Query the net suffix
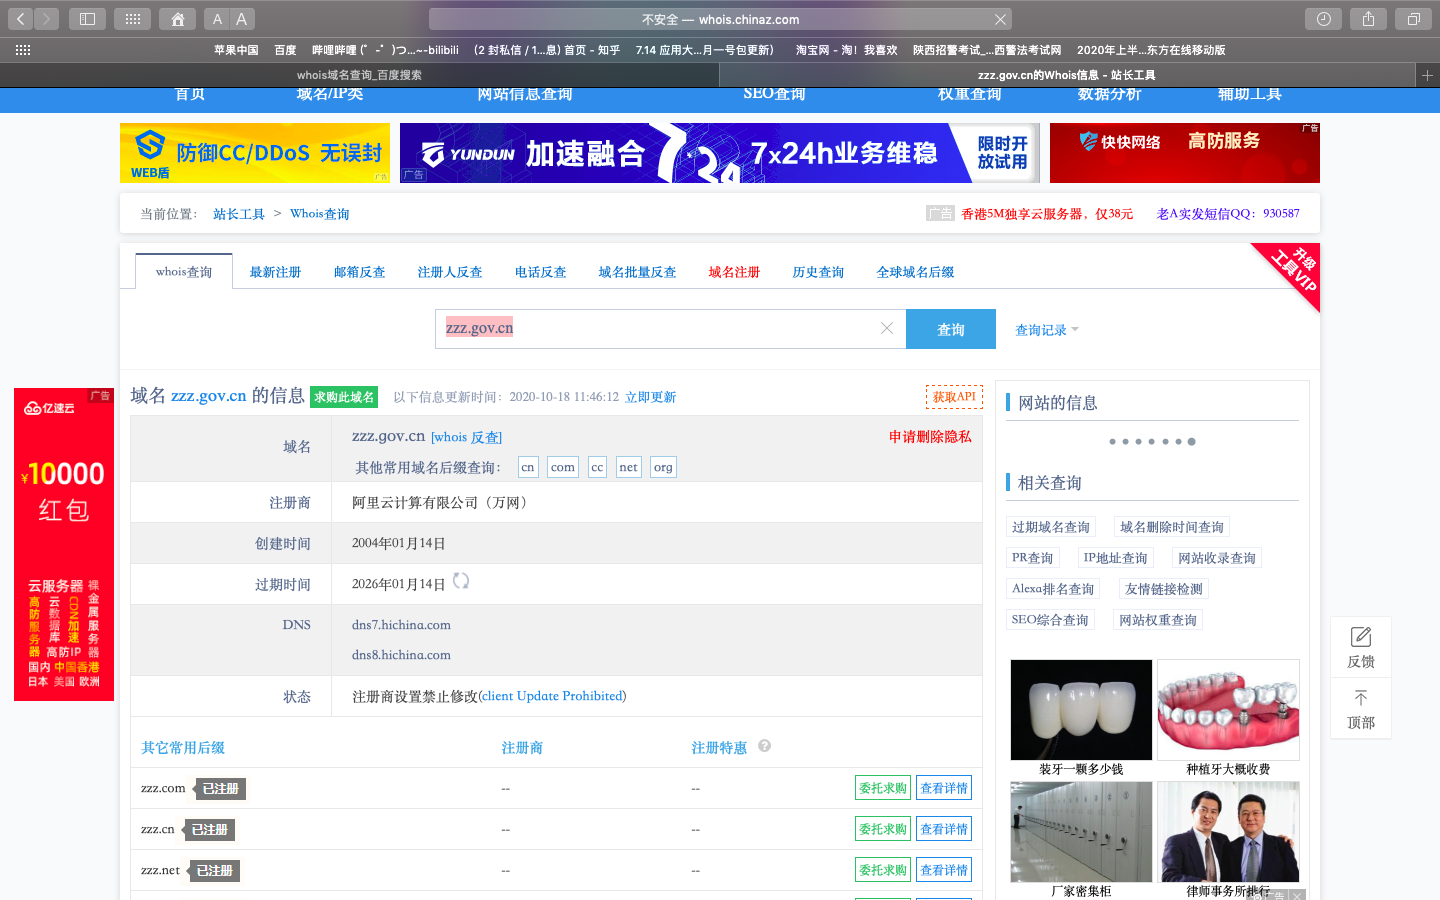The width and height of the screenshot is (1440, 900). 628,467
